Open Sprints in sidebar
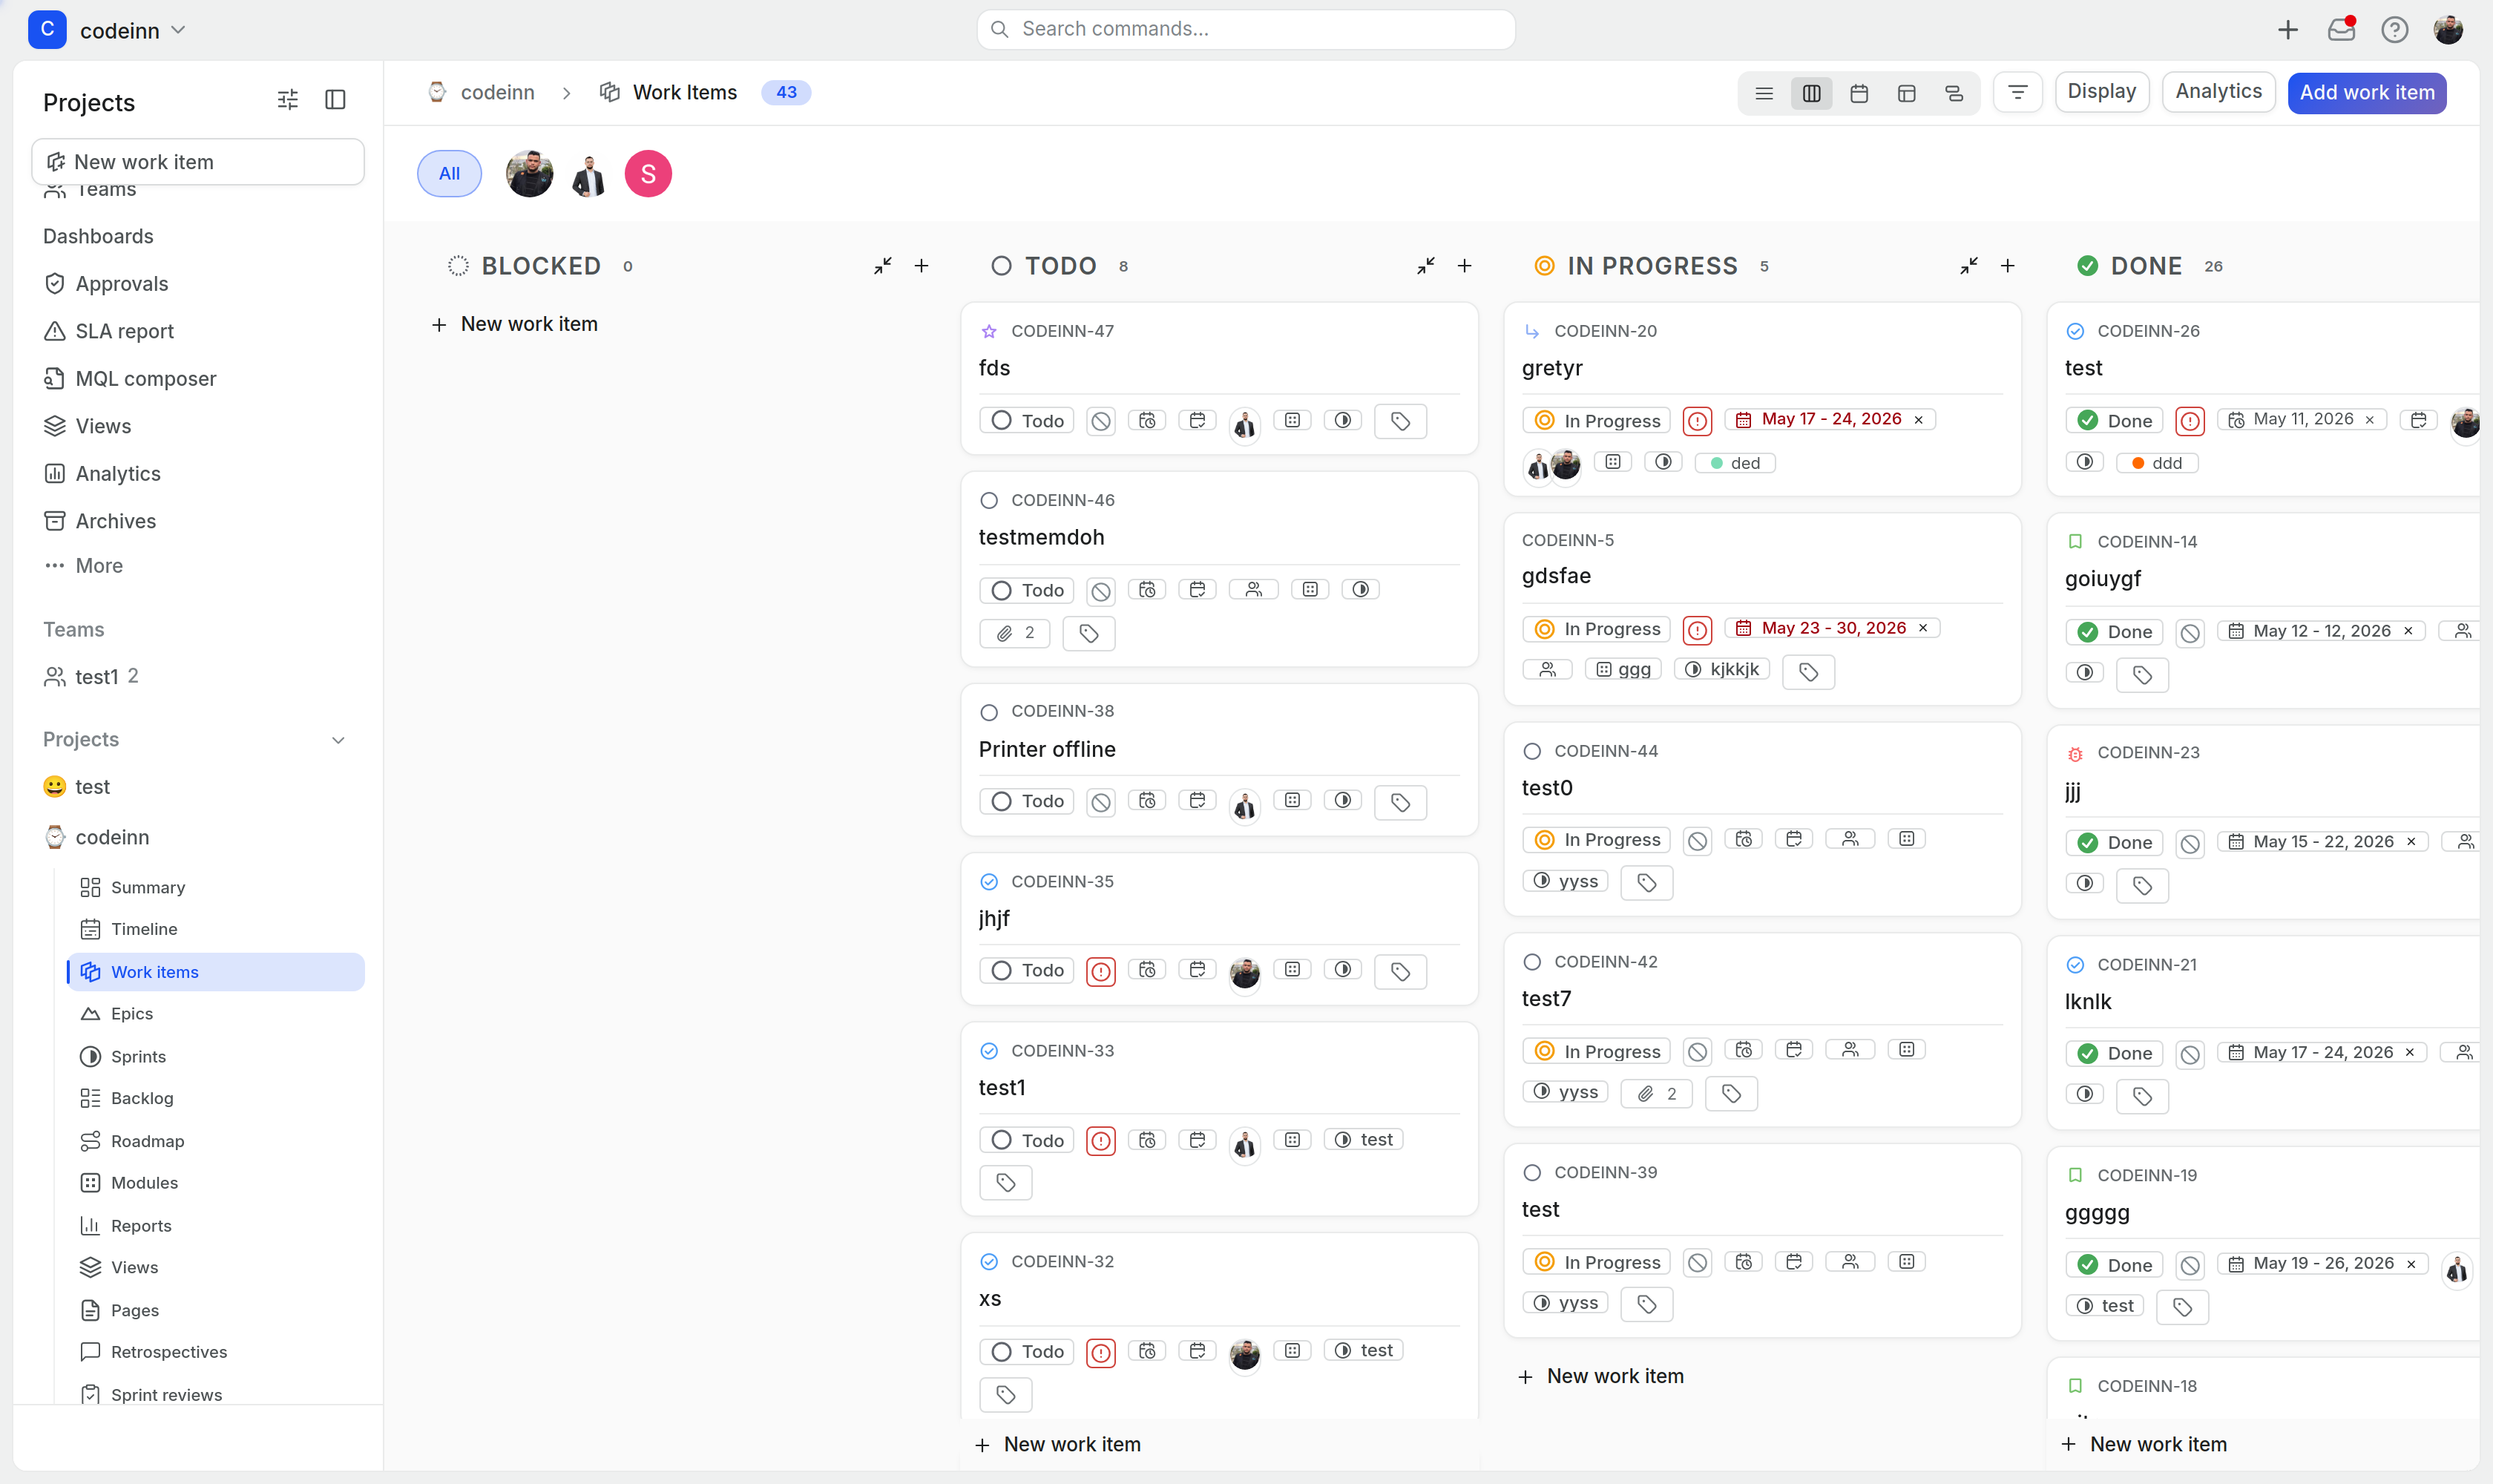The image size is (2493, 1484). coord(138,1057)
